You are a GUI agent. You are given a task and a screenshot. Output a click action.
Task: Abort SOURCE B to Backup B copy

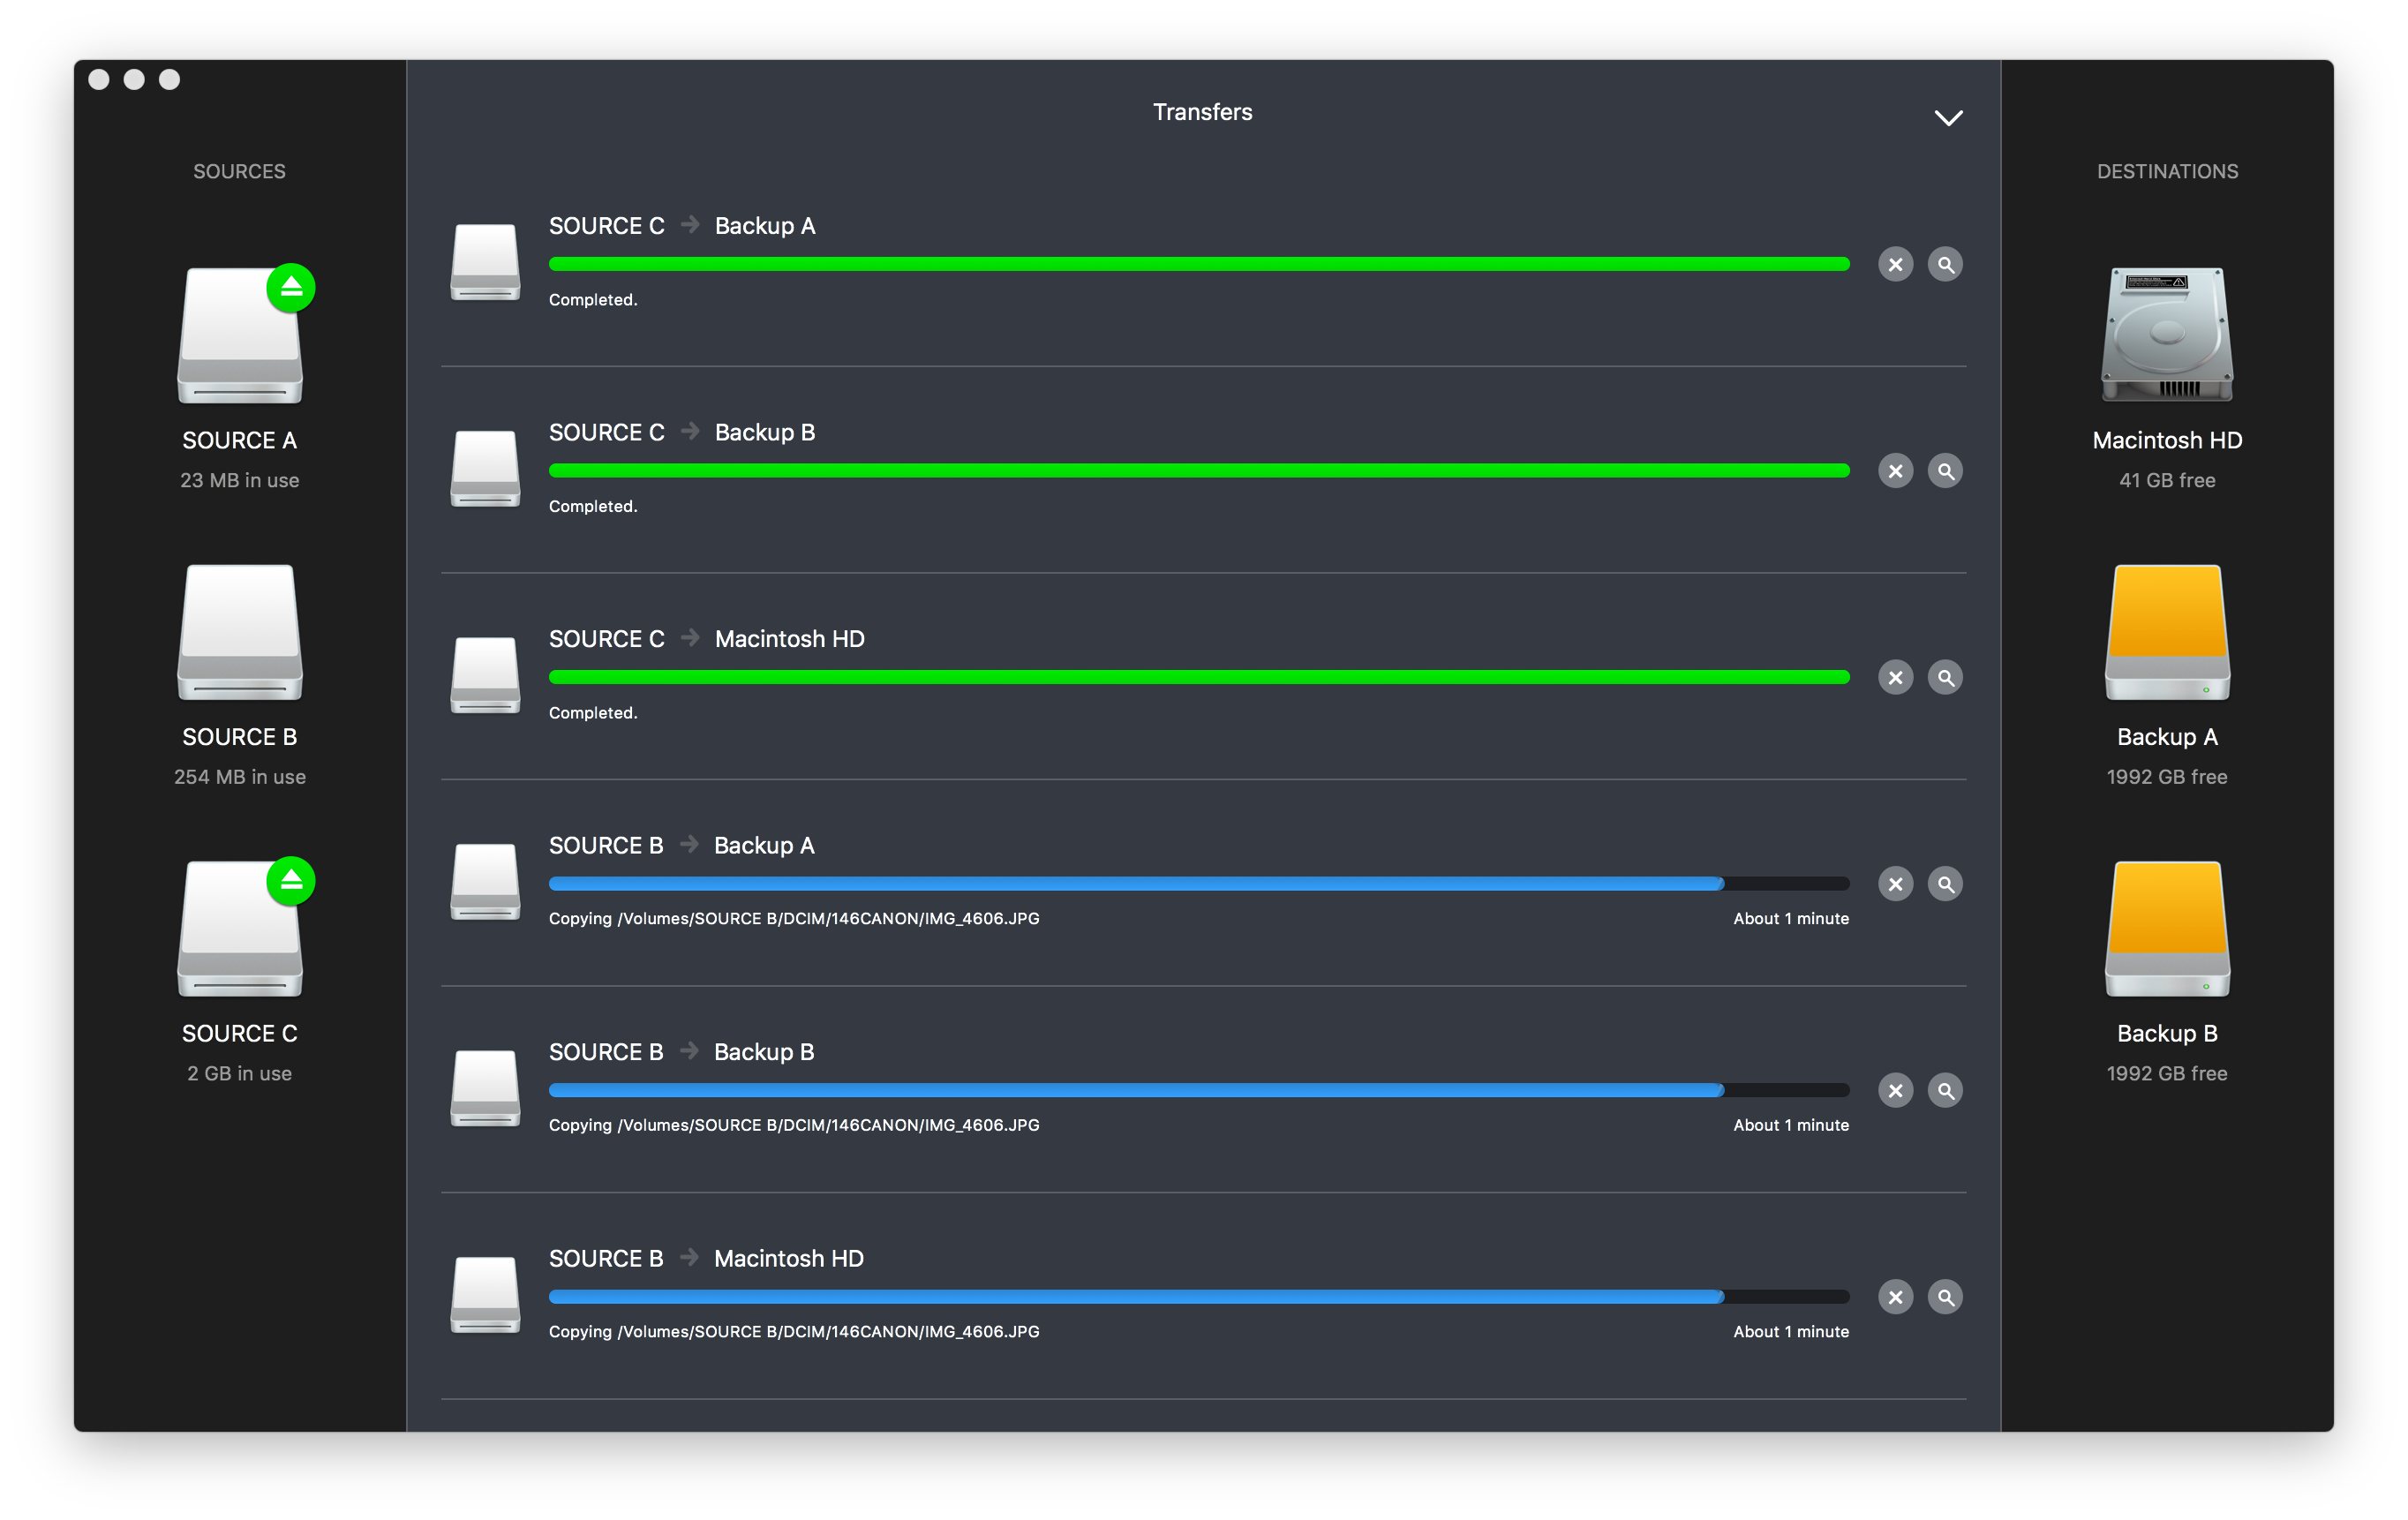click(x=1895, y=1091)
